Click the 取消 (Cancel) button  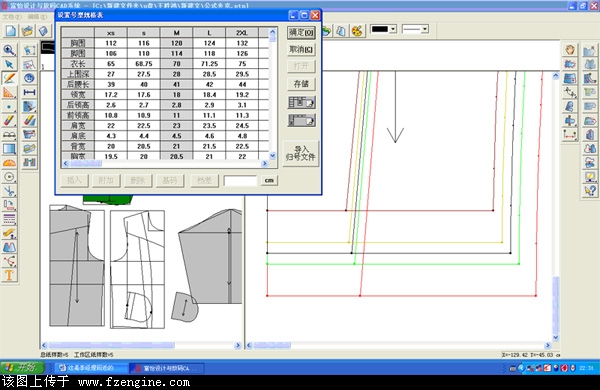(x=301, y=49)
